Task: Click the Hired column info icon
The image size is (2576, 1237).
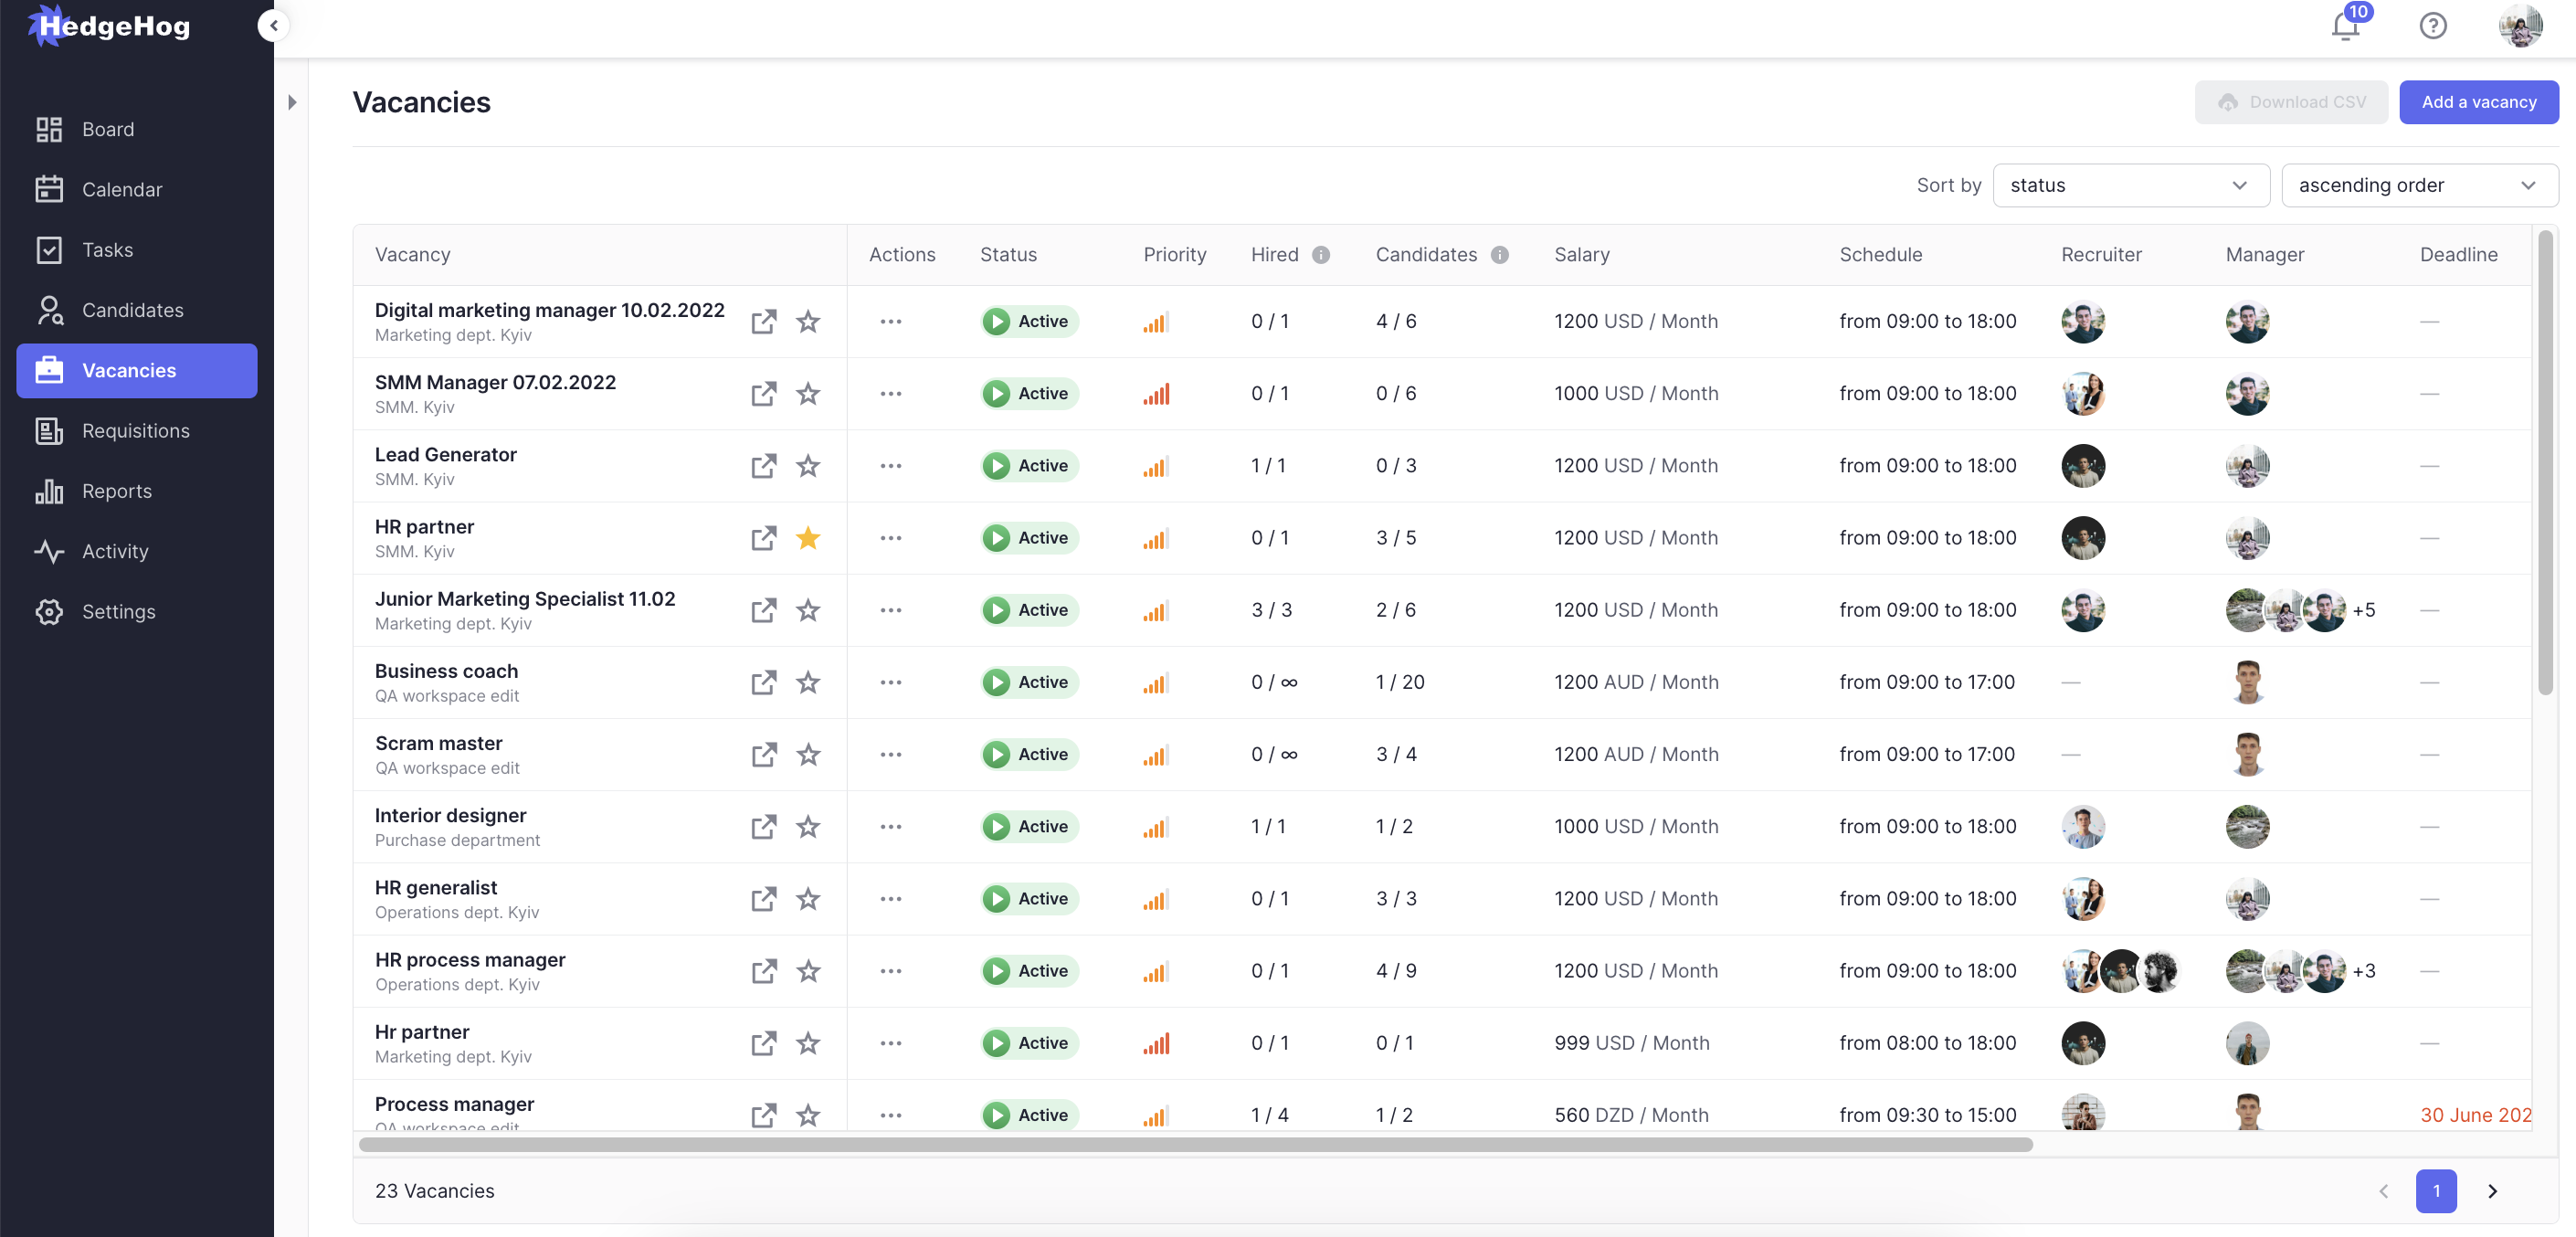Action: (1321, 255)
